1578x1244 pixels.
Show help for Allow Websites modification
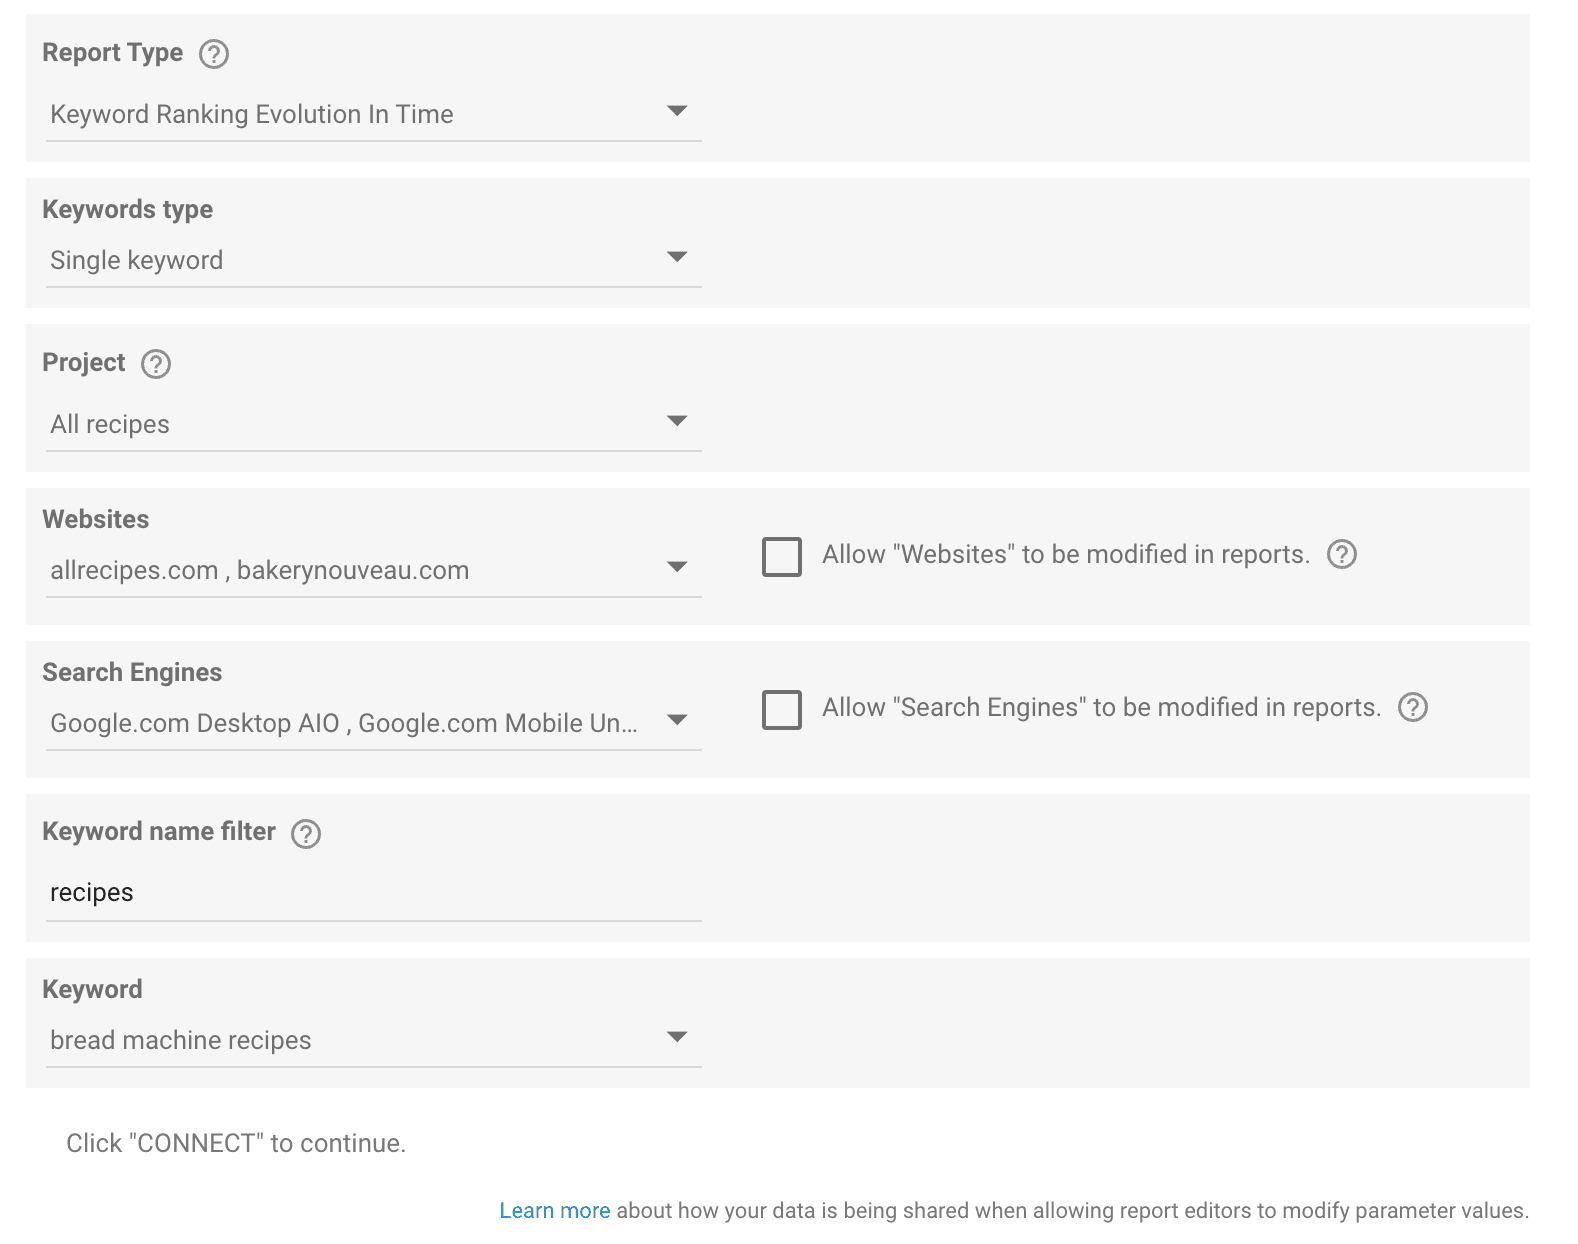click(x=1342, y=554)
